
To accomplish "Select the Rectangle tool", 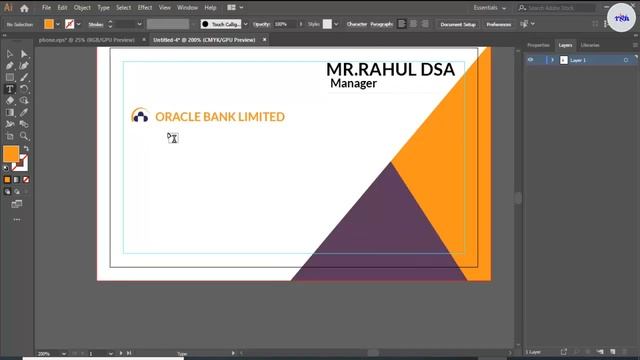I will coord(10,77).
